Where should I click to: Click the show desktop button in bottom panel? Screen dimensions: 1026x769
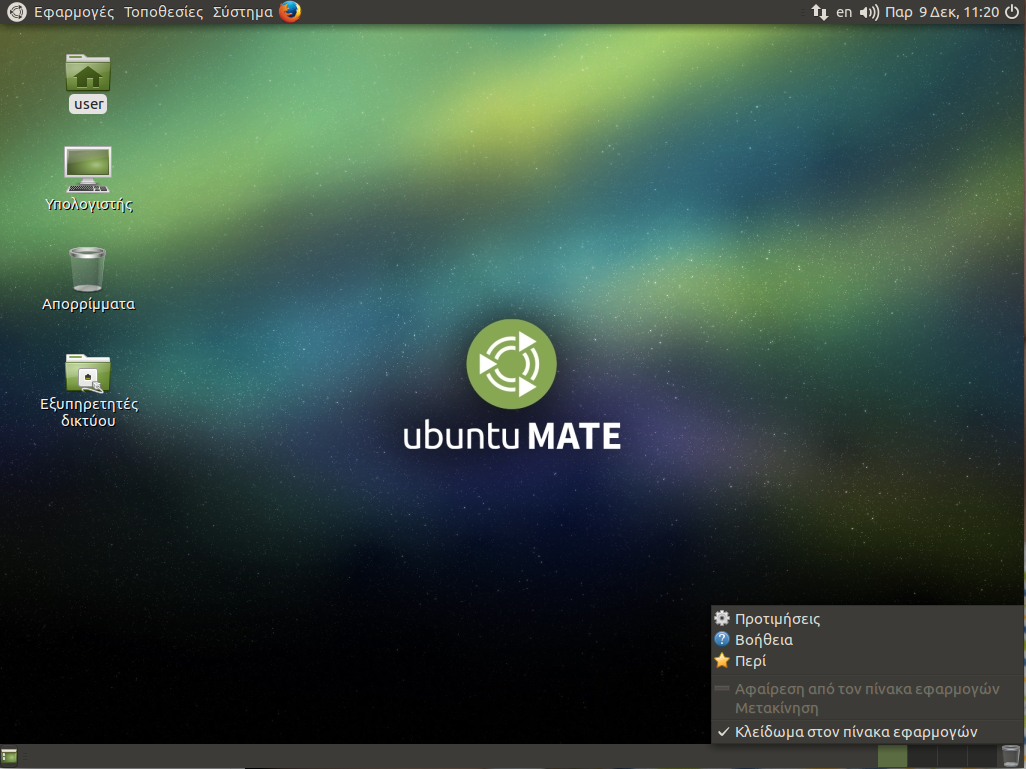click(x=10, y=756)
